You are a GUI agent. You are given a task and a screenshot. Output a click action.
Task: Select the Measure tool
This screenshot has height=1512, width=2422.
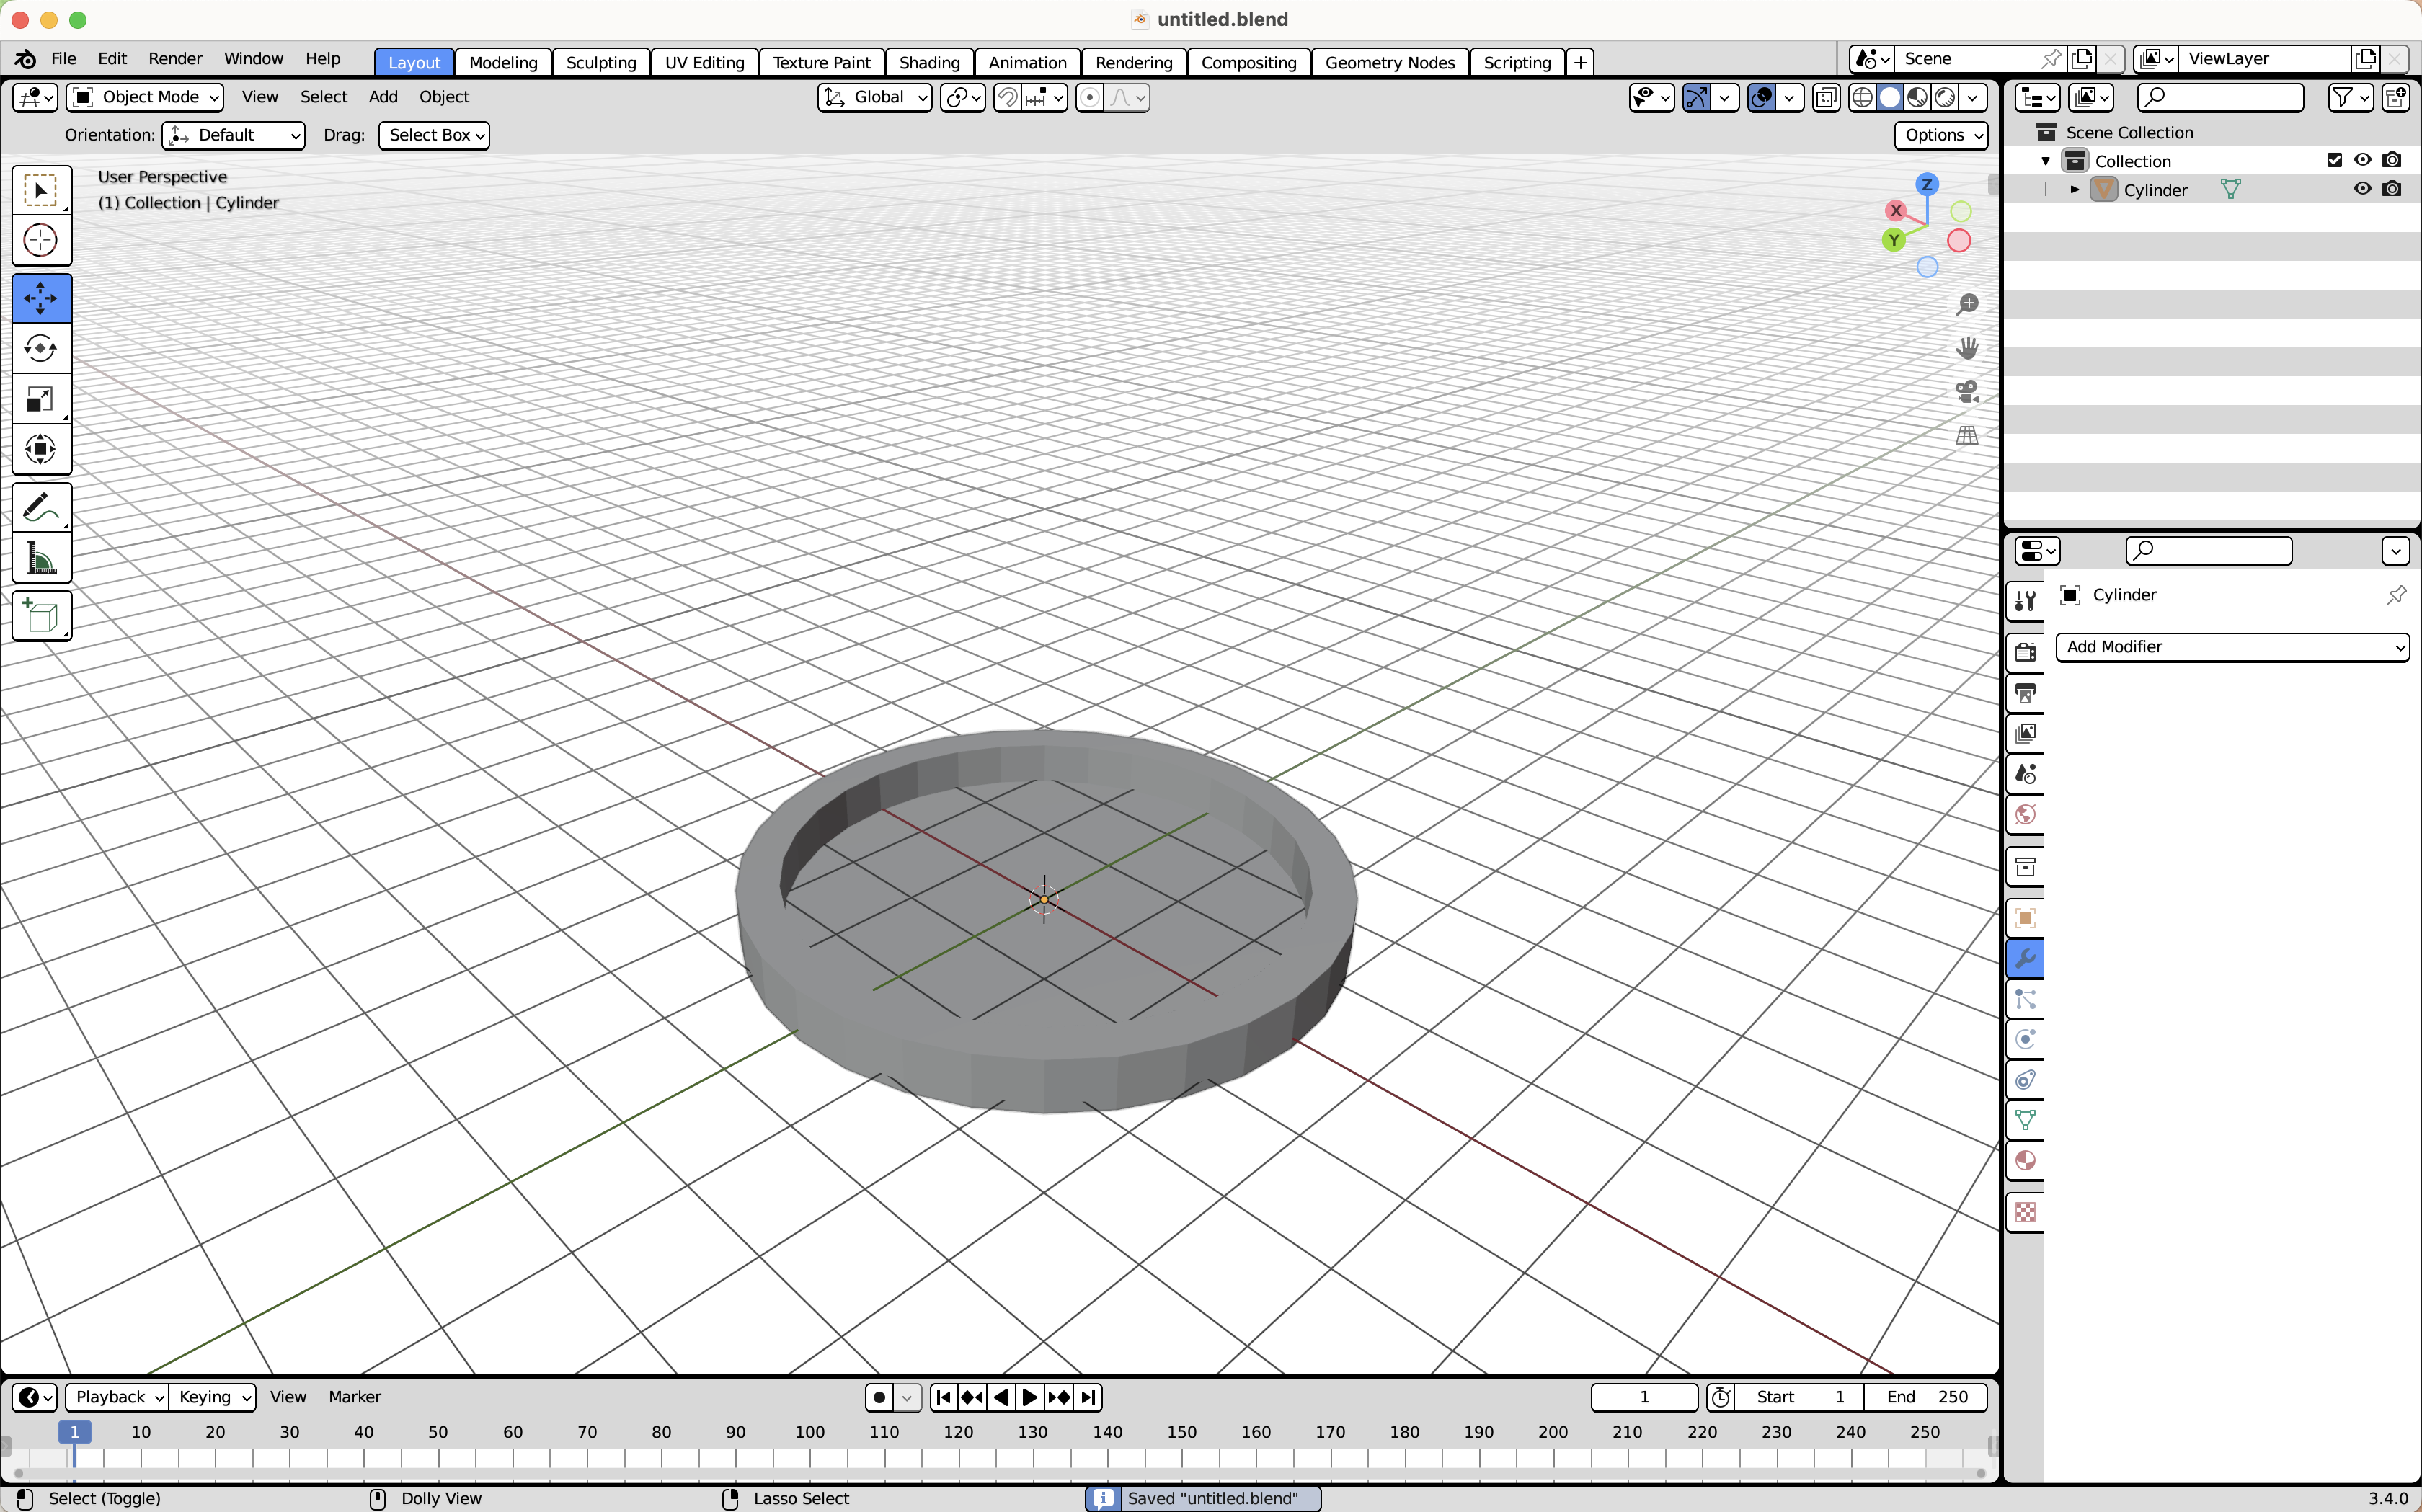pos(41,557)
